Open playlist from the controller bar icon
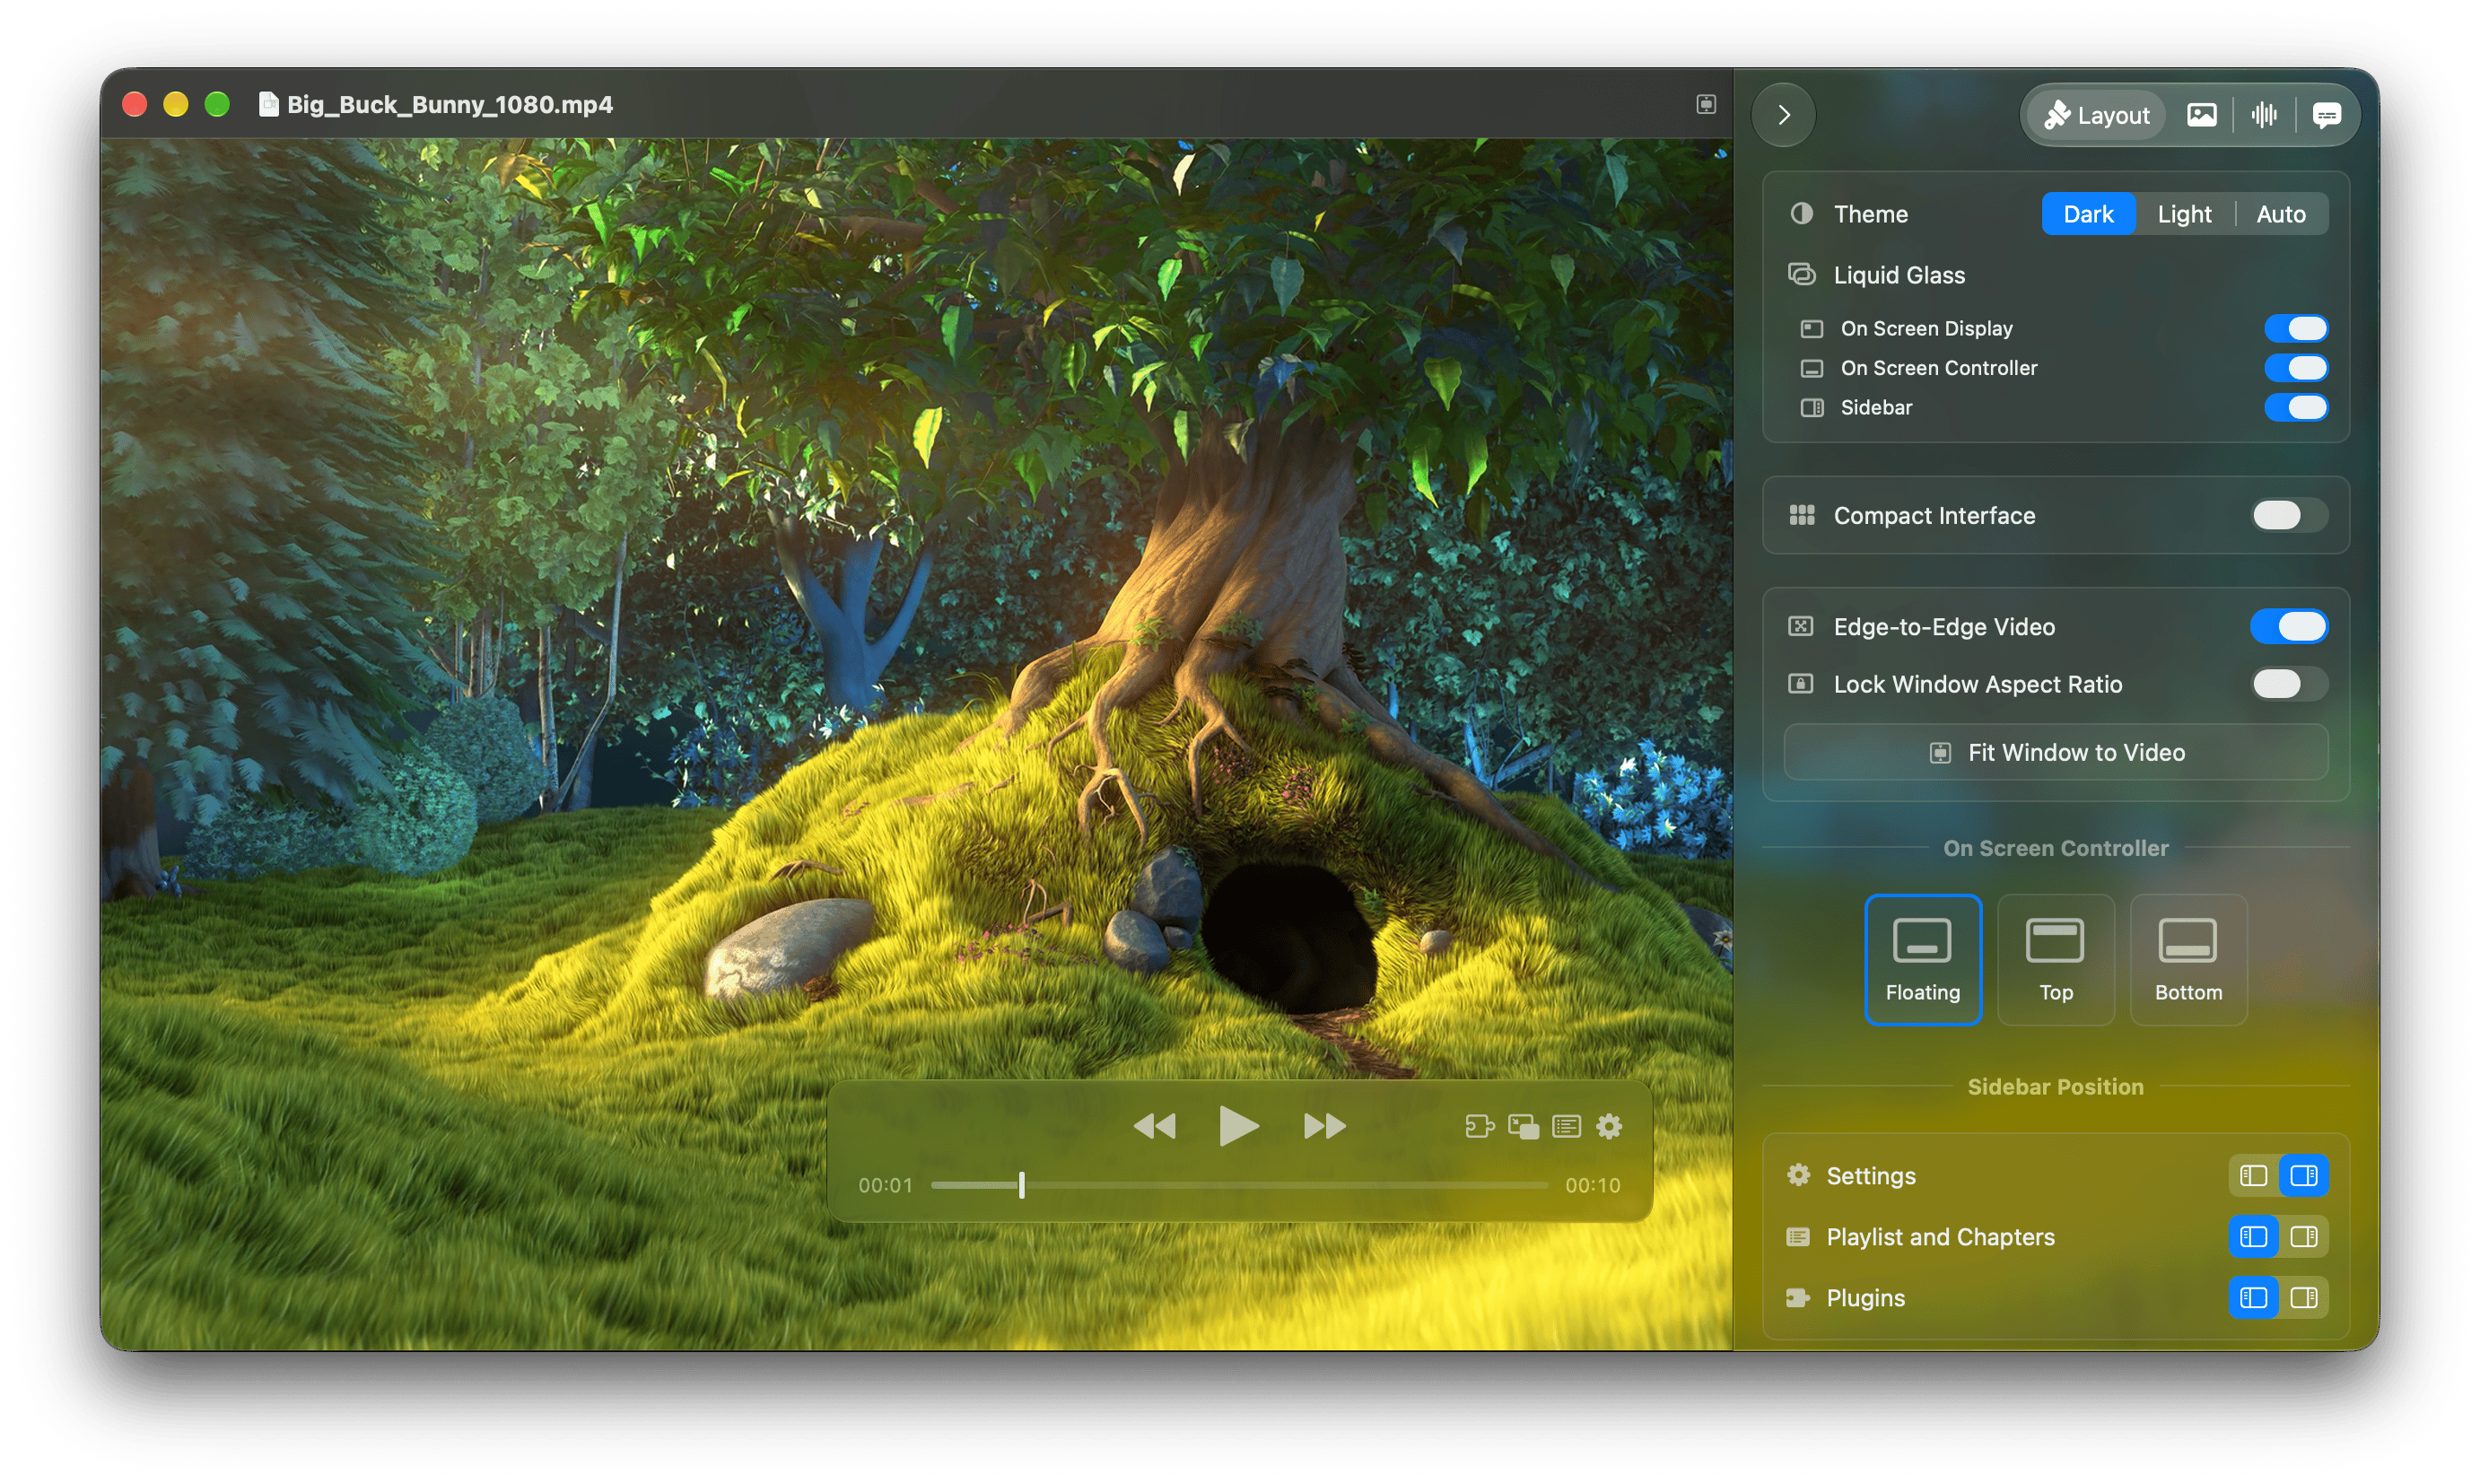Viewport: 2480px width, 1484px height. [1566, 1127]
